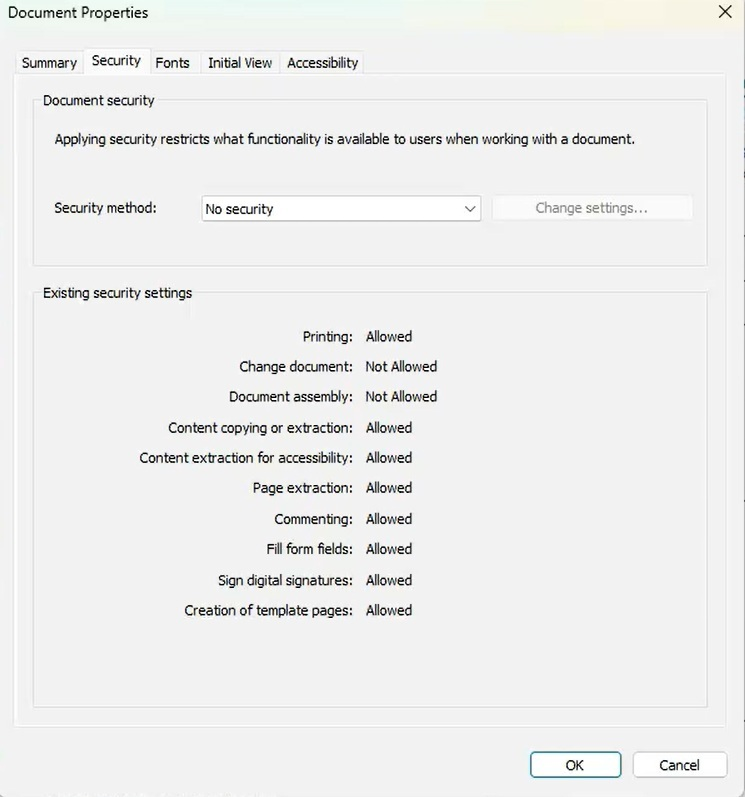Click the Commenting label
This screenshot has height=797, width=745.
pos(313,519)
